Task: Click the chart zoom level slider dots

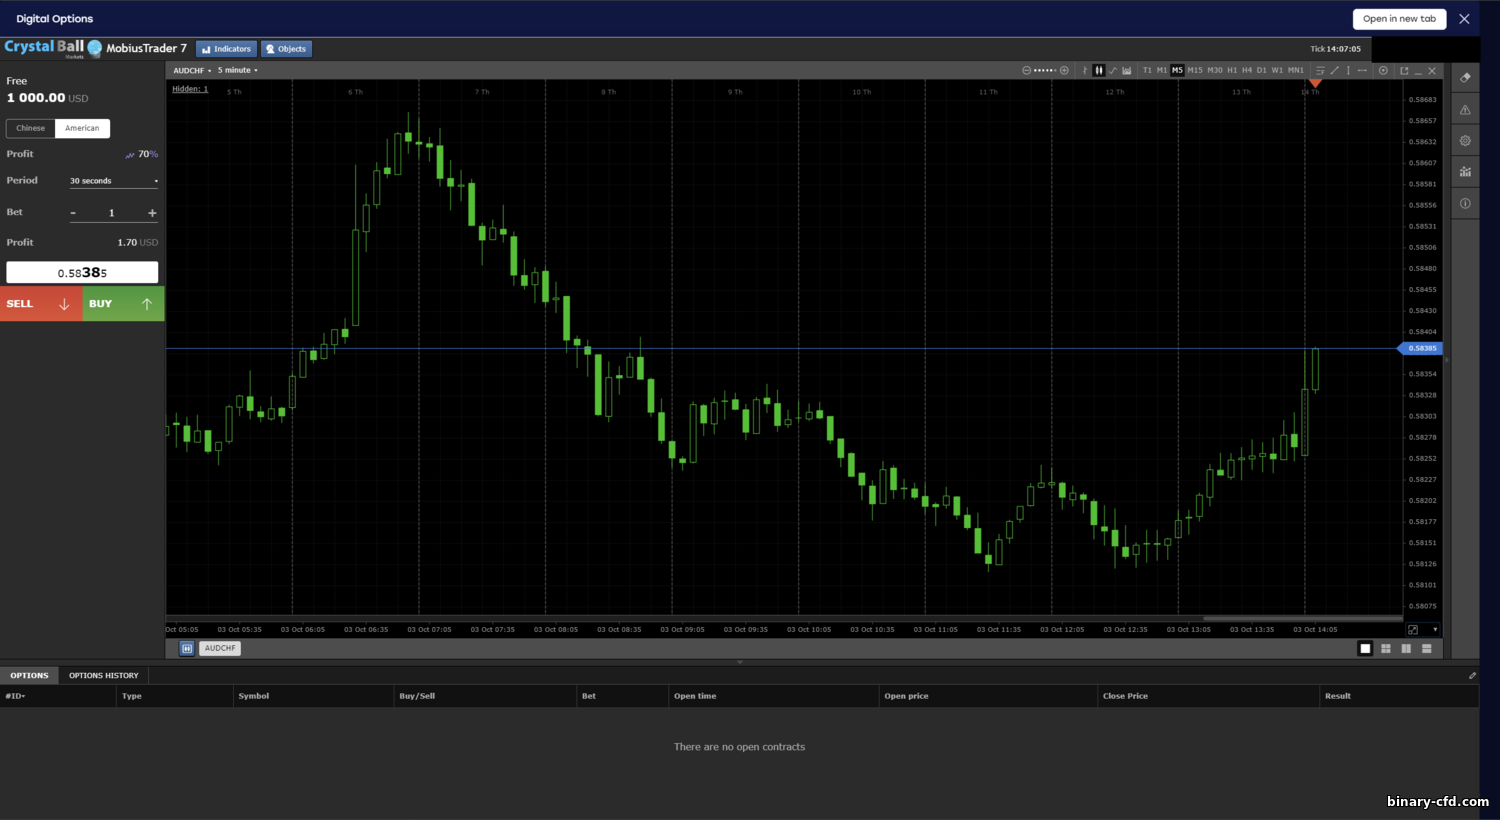Action: pyautogui.click(x=1045, y=70)
